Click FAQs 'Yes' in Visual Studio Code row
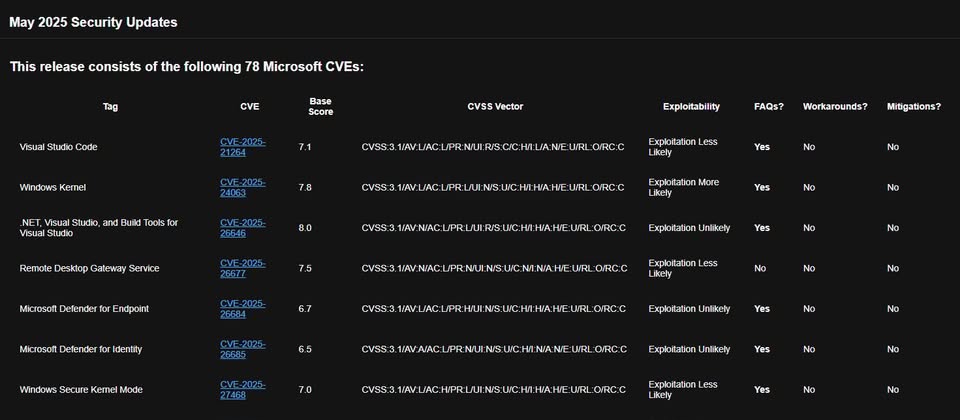Viewport: 960px width, 420px height. (x=762, y=147)
